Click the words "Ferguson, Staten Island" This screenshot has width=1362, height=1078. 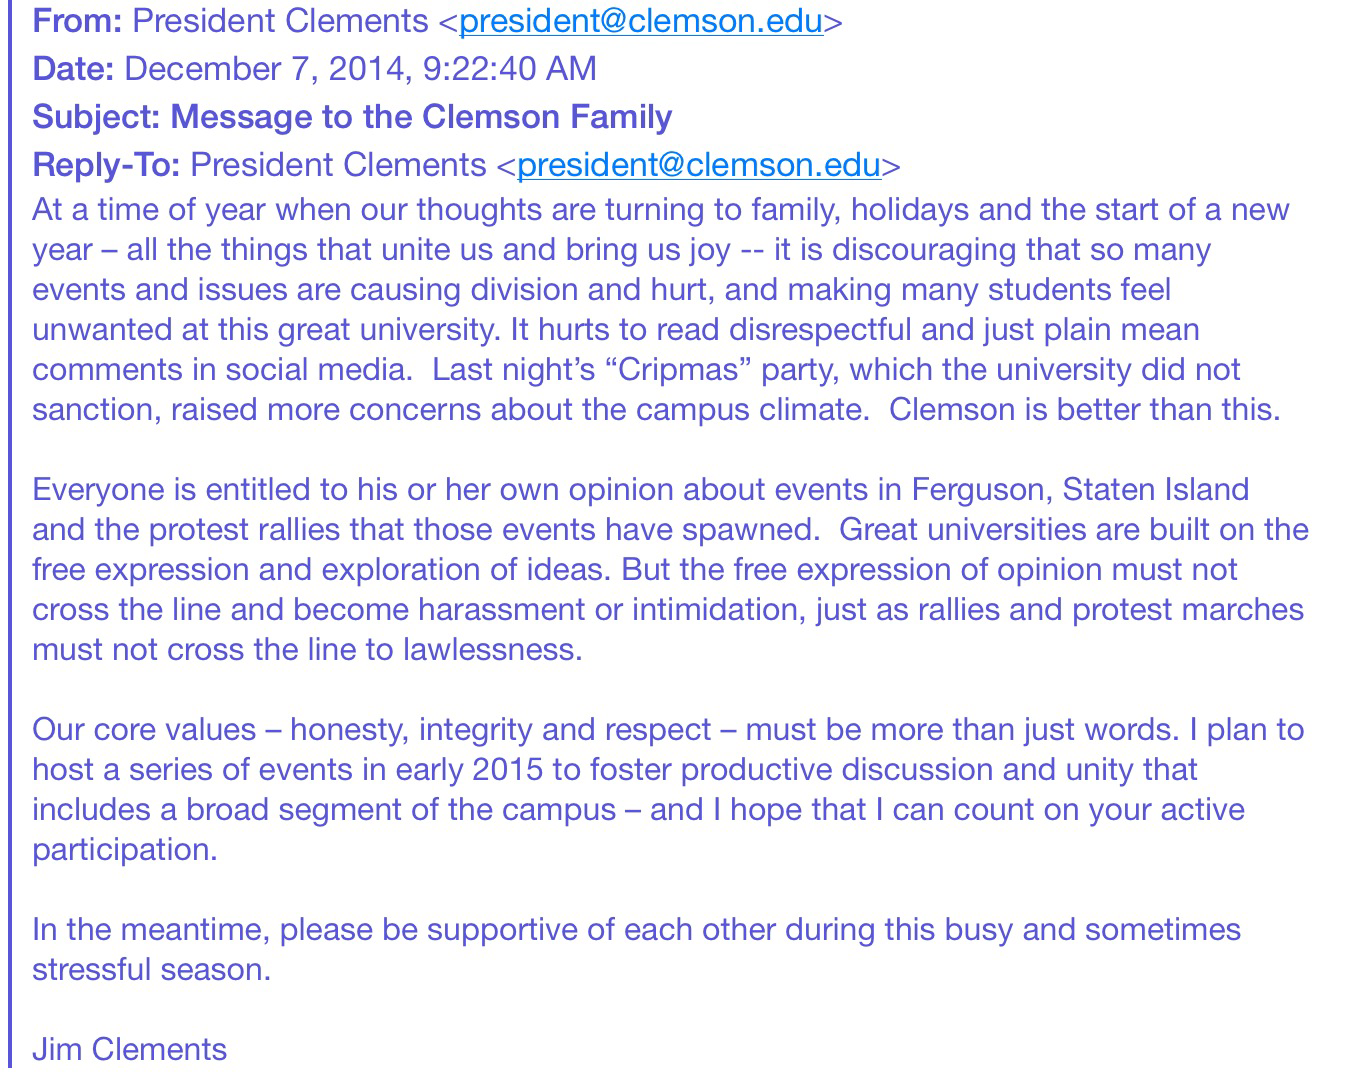click(1080, 490)
